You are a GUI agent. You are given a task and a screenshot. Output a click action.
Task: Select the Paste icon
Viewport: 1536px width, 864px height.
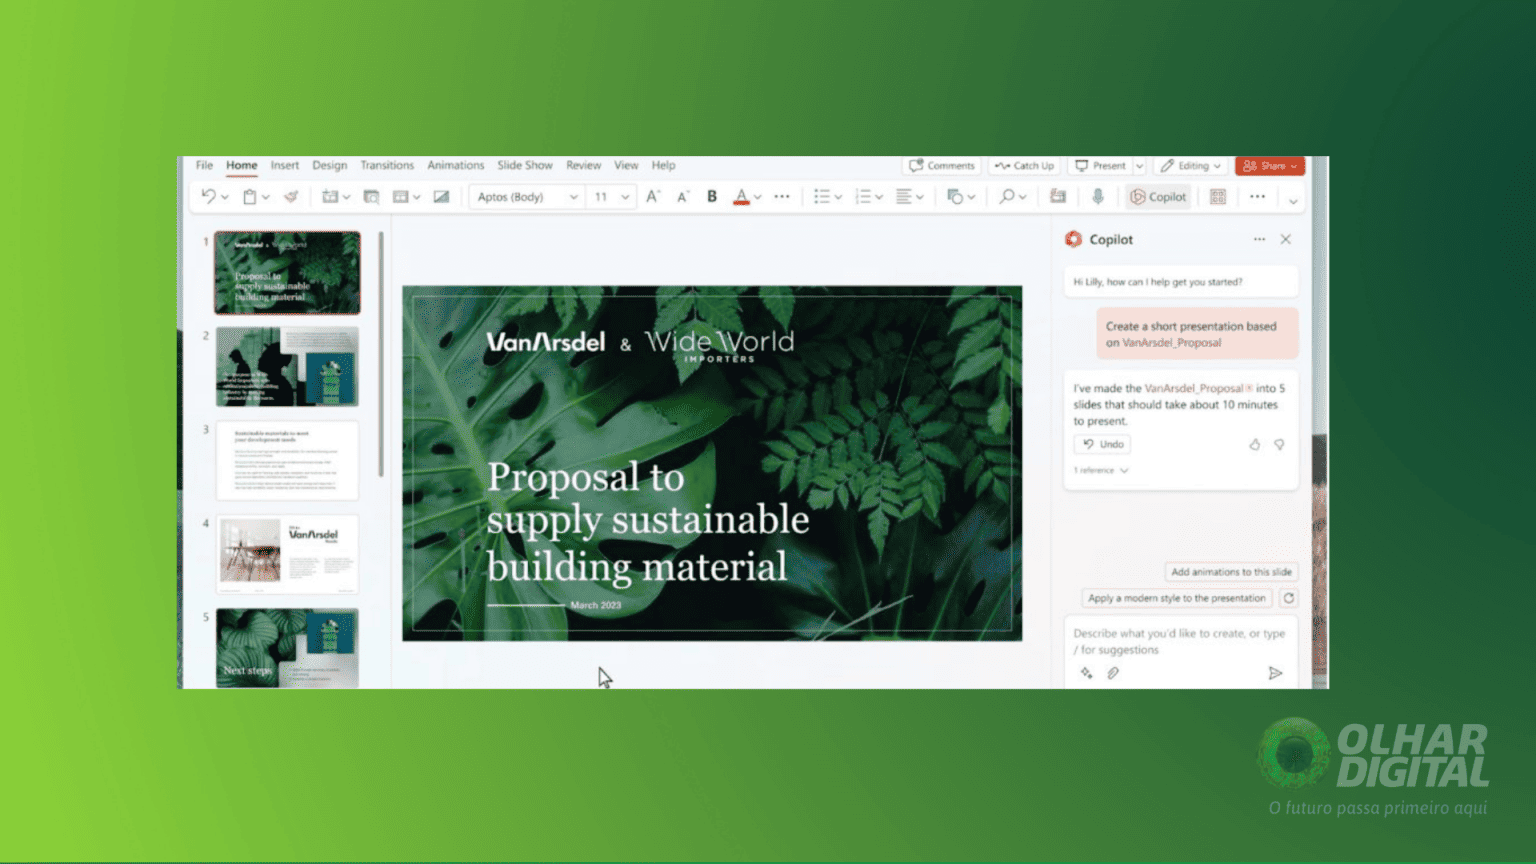coord(248,197)
